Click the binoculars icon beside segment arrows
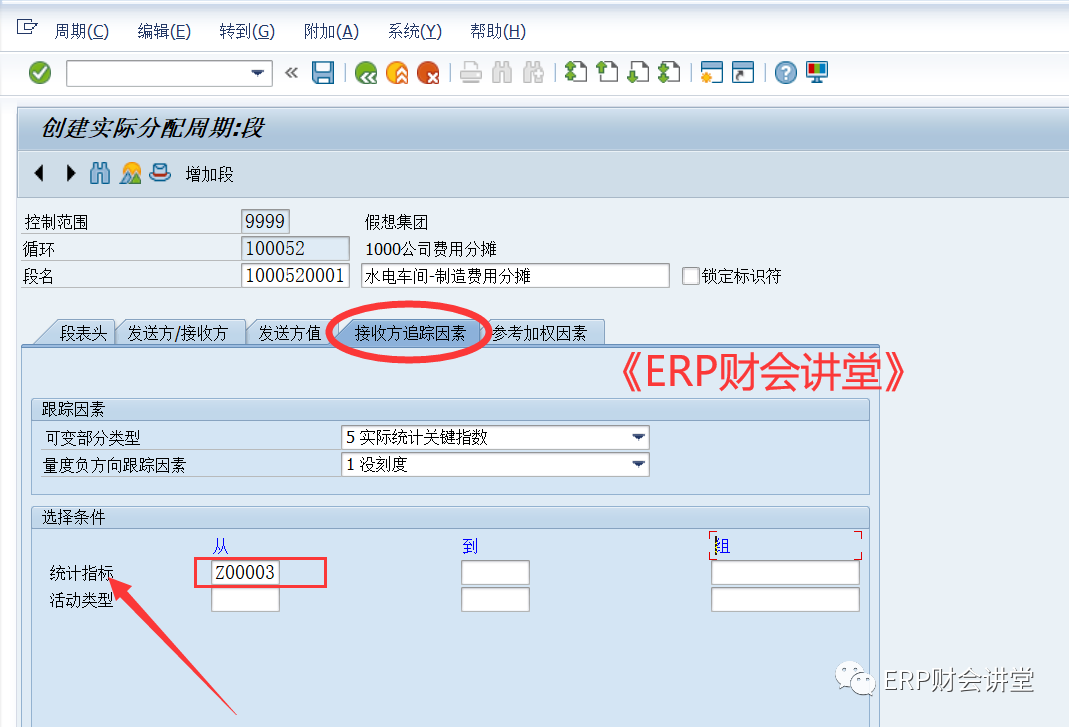Viewport: 1069px width, 727px height. (100, 174)
